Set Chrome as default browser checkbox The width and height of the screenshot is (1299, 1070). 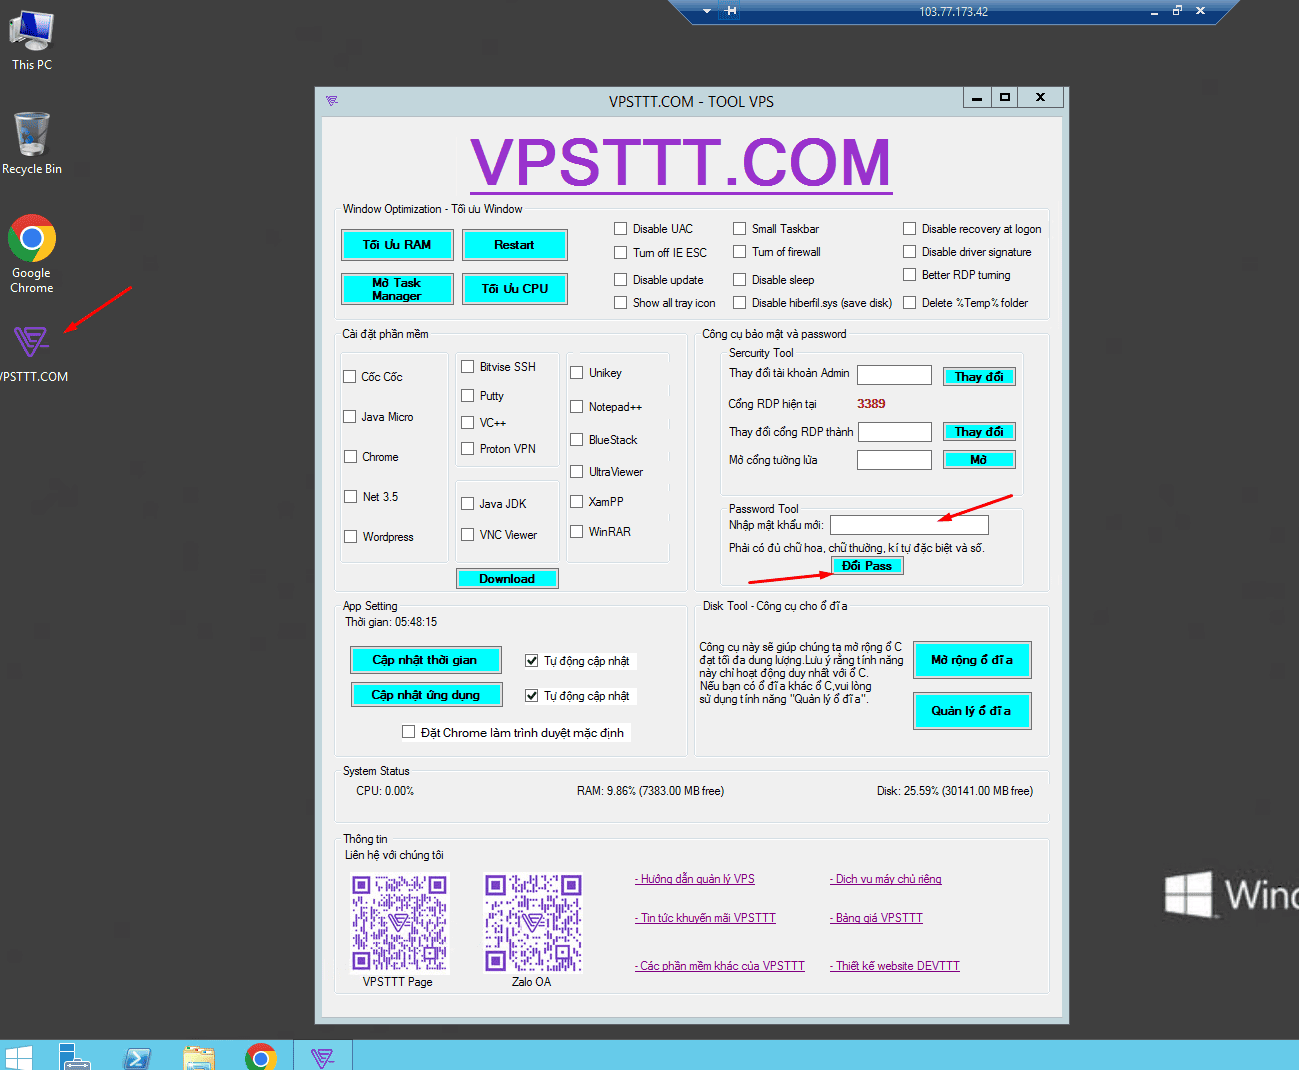408,732
